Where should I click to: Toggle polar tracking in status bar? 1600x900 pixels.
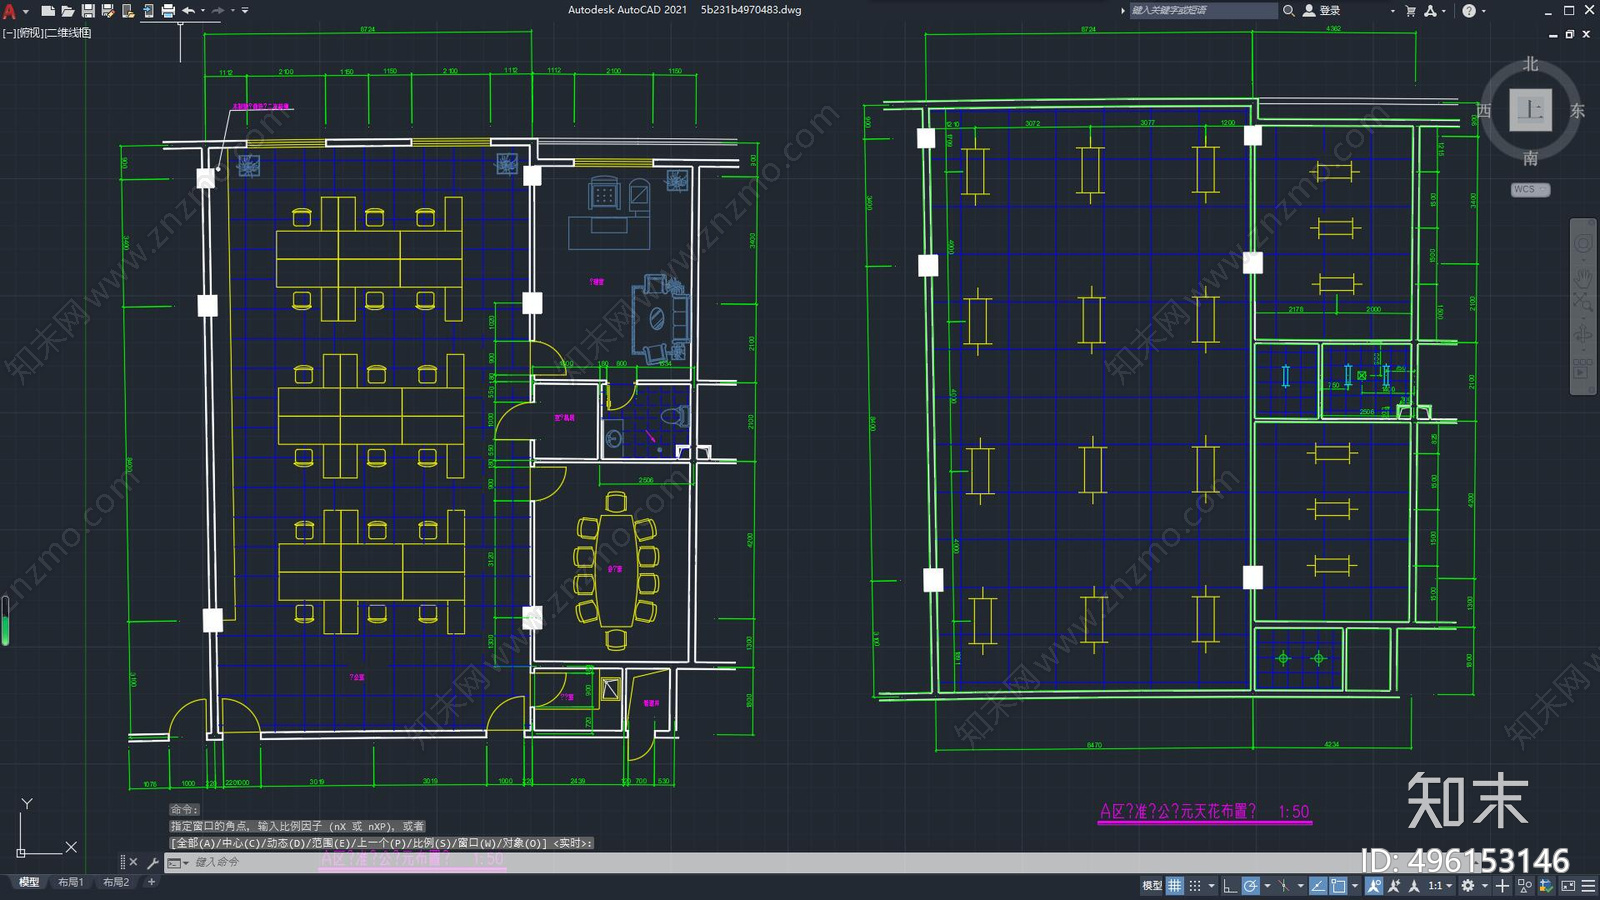coord(1251,886)
